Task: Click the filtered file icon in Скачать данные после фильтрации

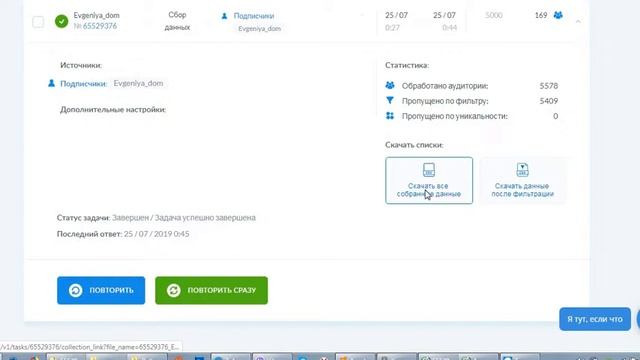Action: pos(522,170)
